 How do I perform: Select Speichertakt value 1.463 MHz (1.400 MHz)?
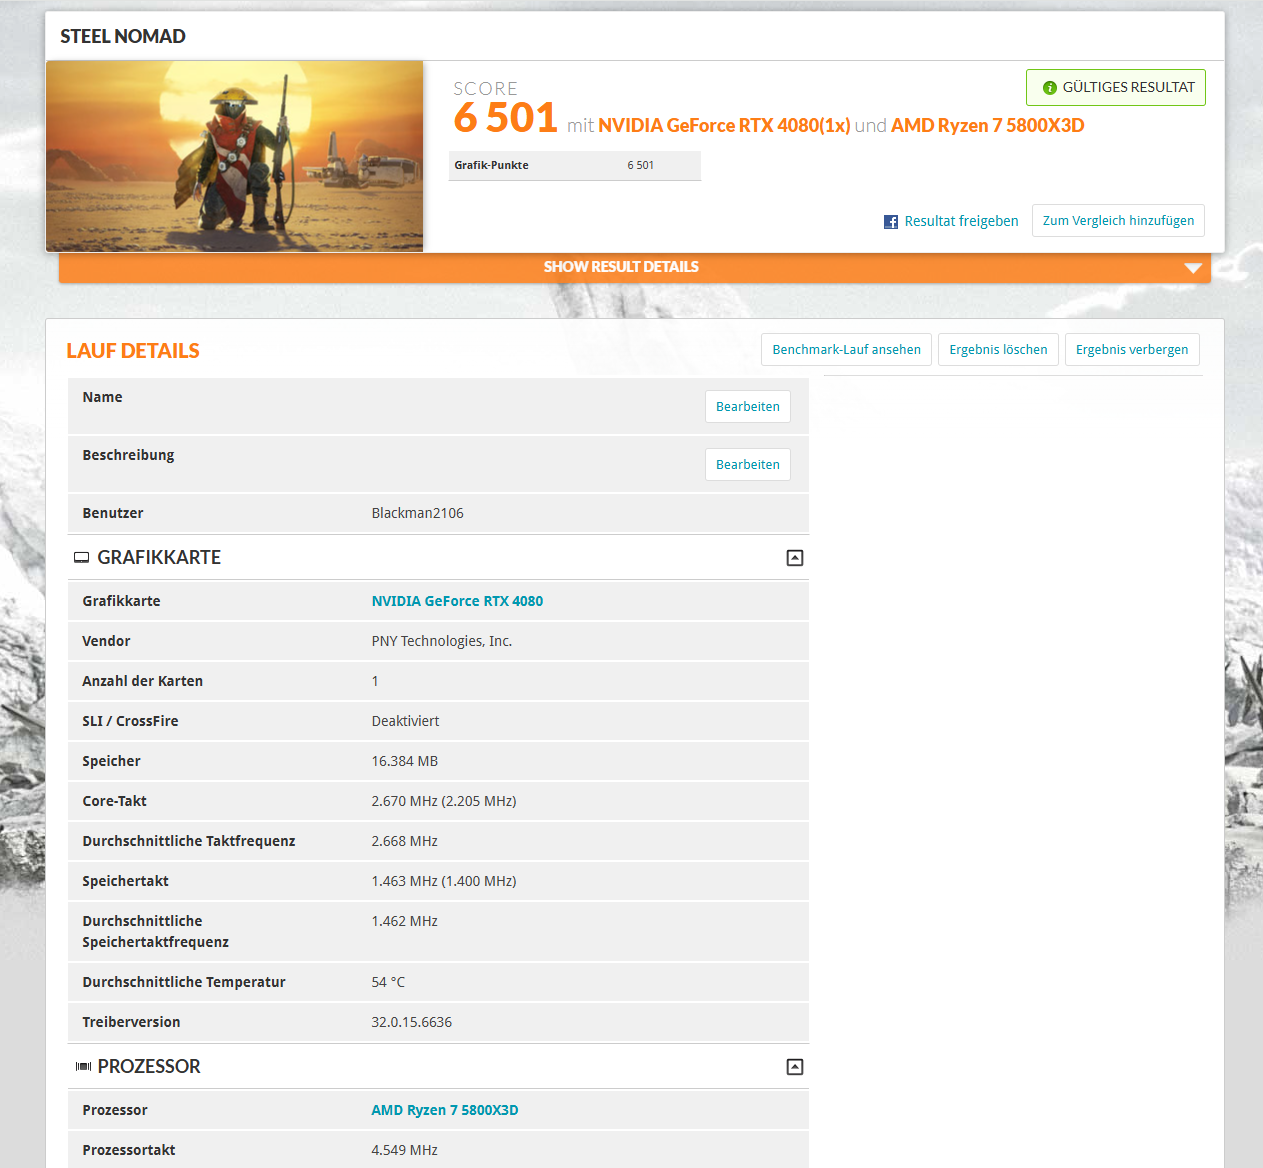pyautogui.click(x=443, y=881)
